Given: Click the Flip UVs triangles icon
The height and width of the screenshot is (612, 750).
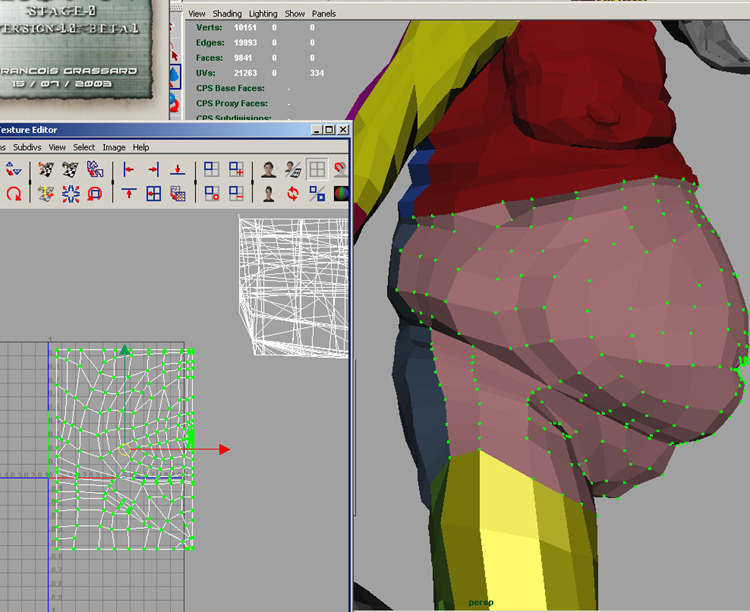Looking at the screenshot, I should (x=10, y=169).
